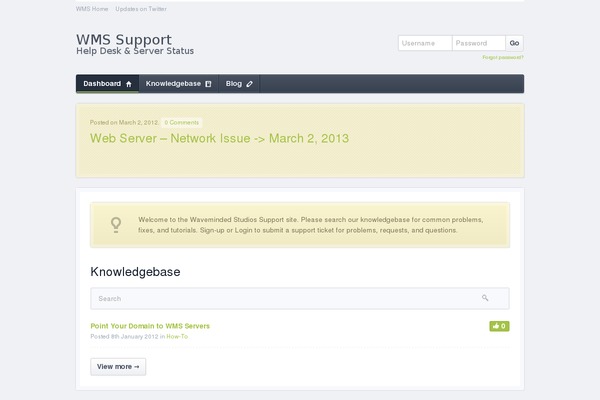Open the How-To category link
The width and height of the screenshot is (600, 400).
pyautogui.click(x=177, y=336)
